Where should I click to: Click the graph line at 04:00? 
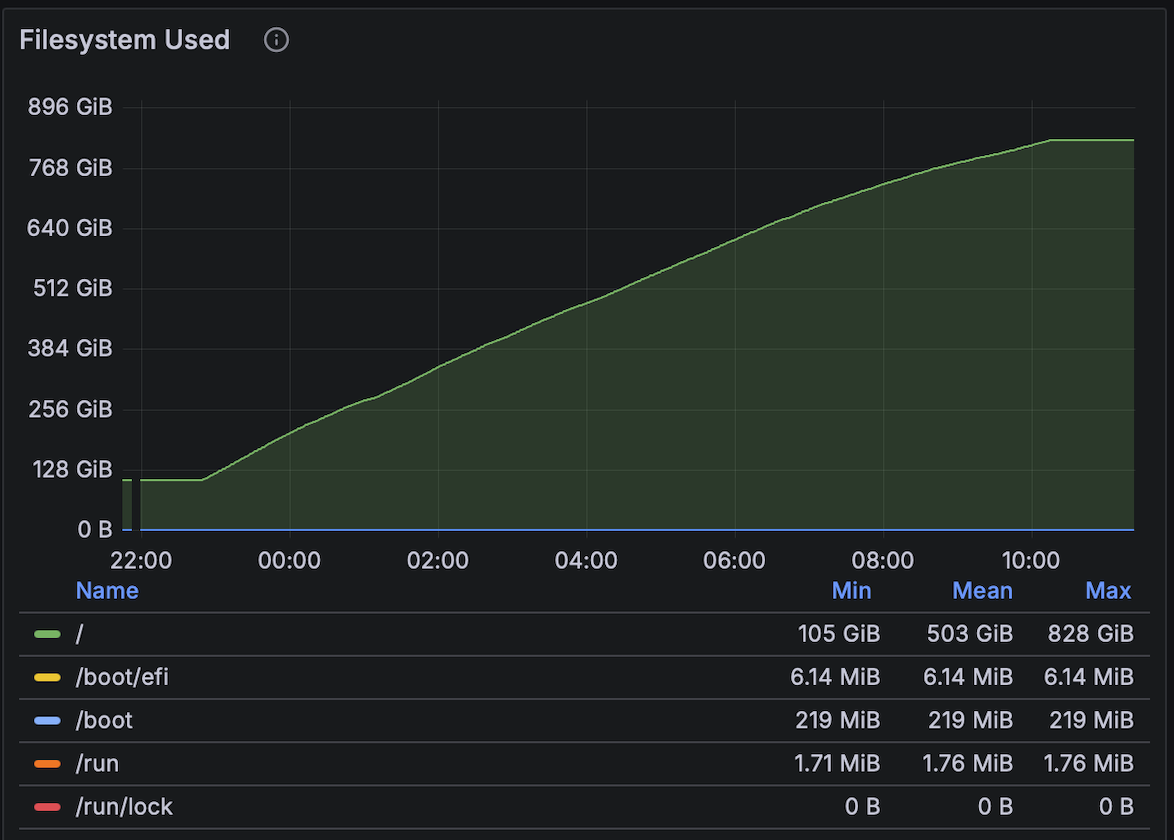pos(586,304)
